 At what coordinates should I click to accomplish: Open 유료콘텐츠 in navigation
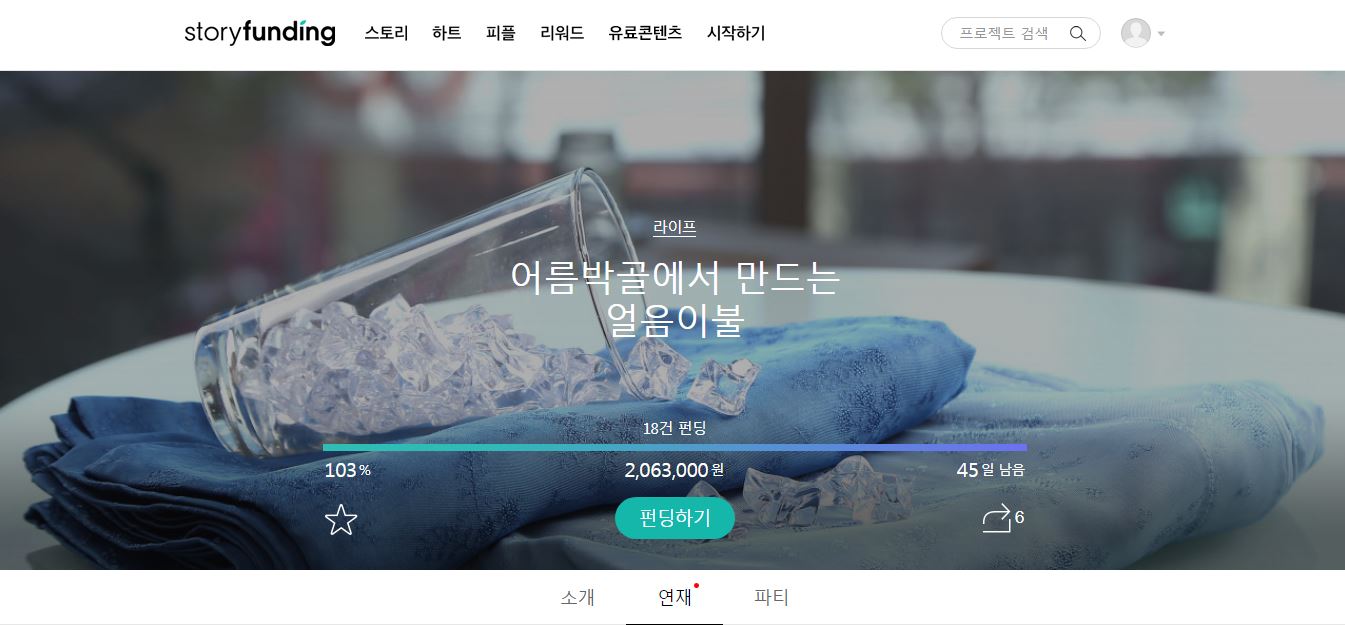click(x=645, y=33)
